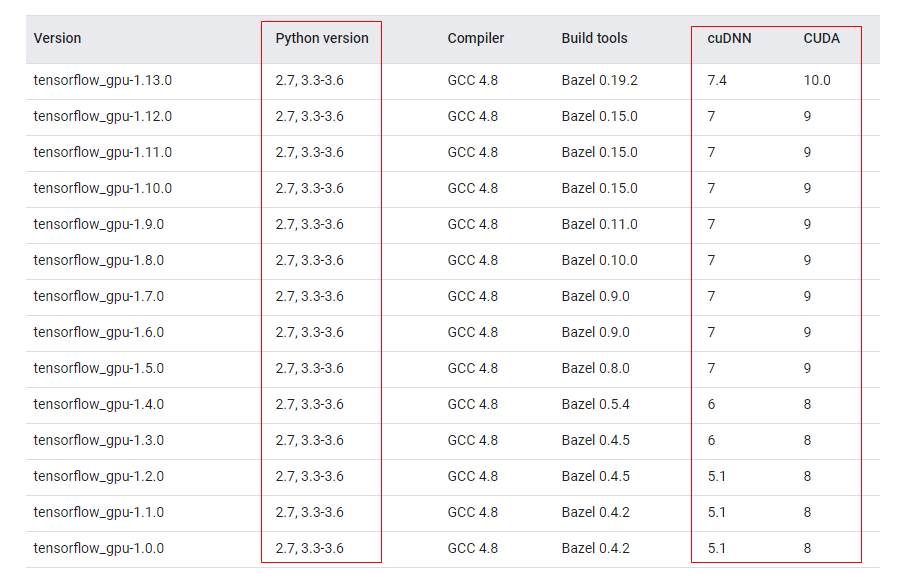911x587 pixels.
Task: Click Bazel 0.4.2 in the 1.0.0 row
Action: pyautogui.click(x=596, y=549)
